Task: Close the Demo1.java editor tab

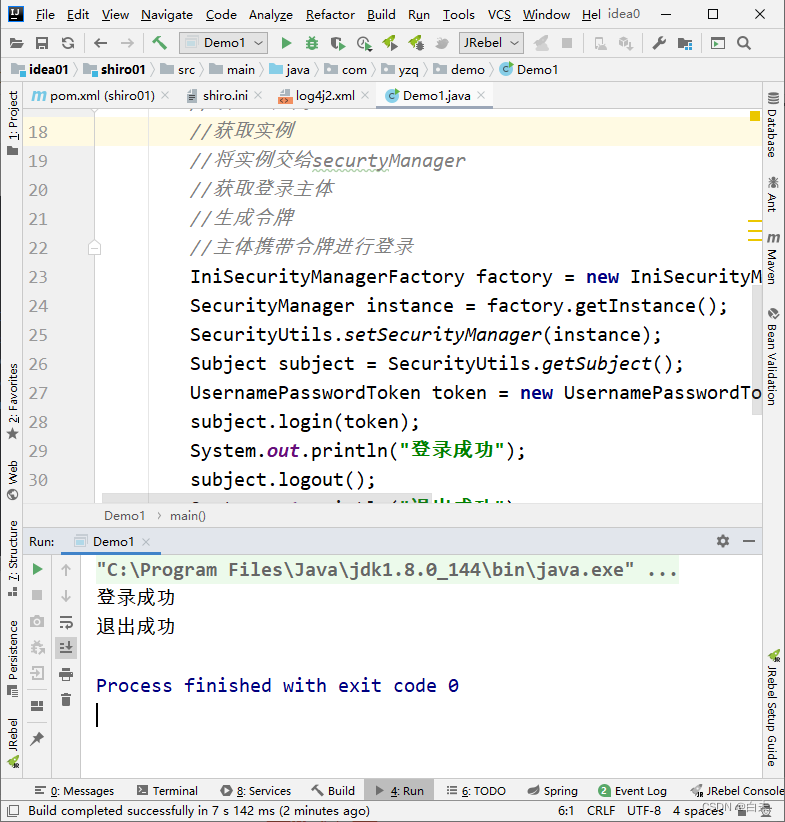Action: click(481, 95)
